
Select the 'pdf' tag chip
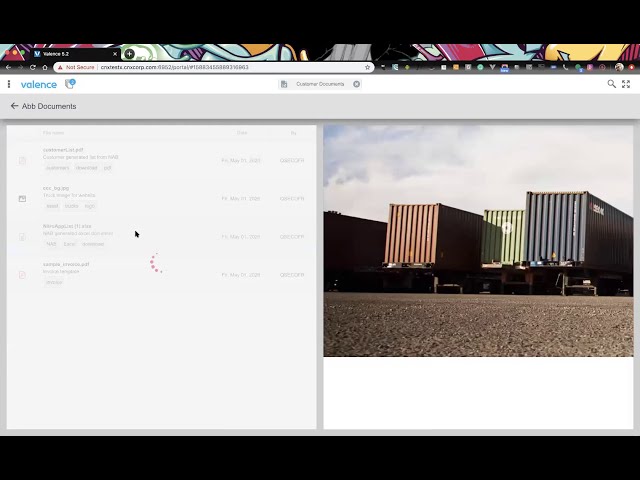107,168
